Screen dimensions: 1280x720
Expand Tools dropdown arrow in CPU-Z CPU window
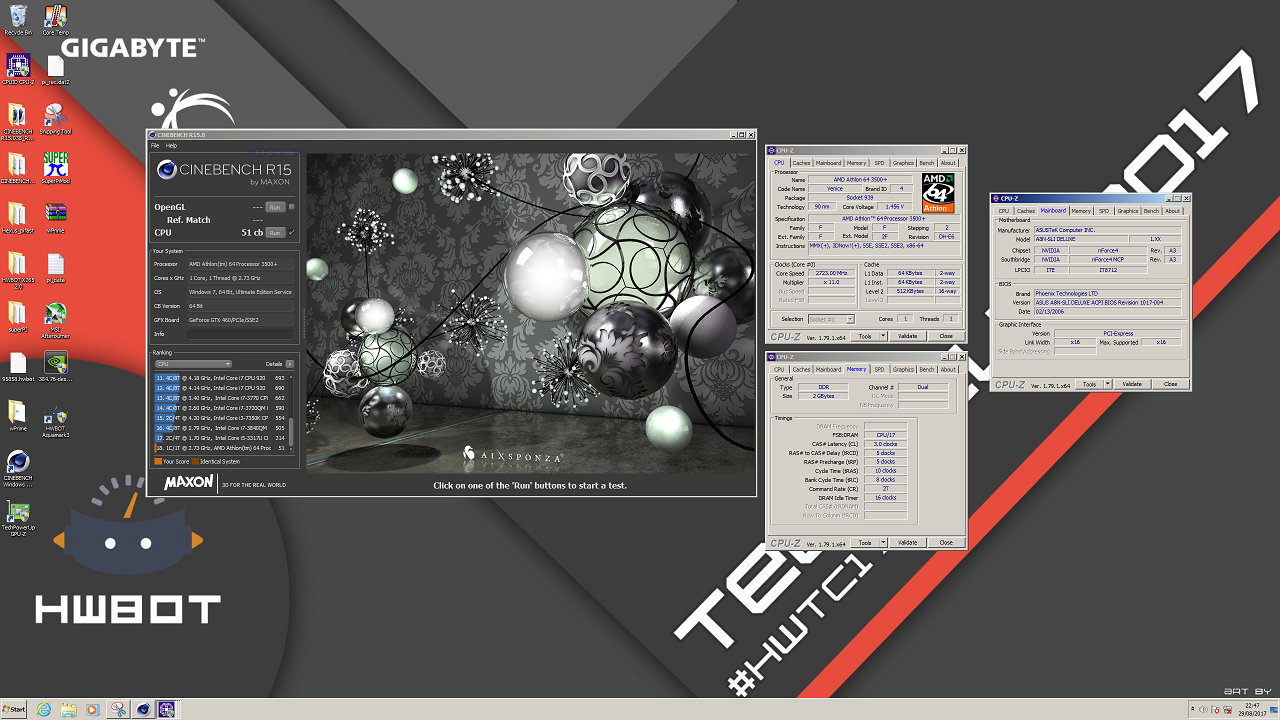click(884, 336)
